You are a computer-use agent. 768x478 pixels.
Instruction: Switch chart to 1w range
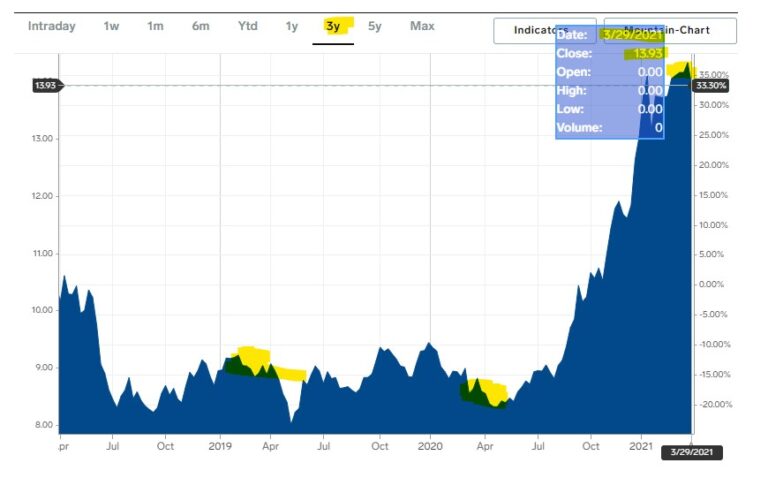click(x=111, y=26)
